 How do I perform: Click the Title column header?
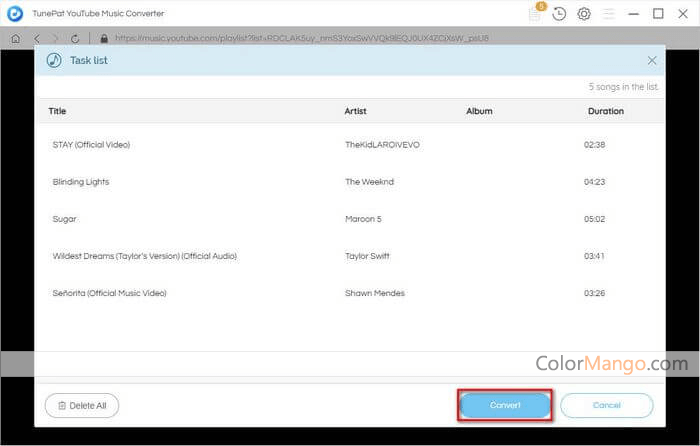57,111
